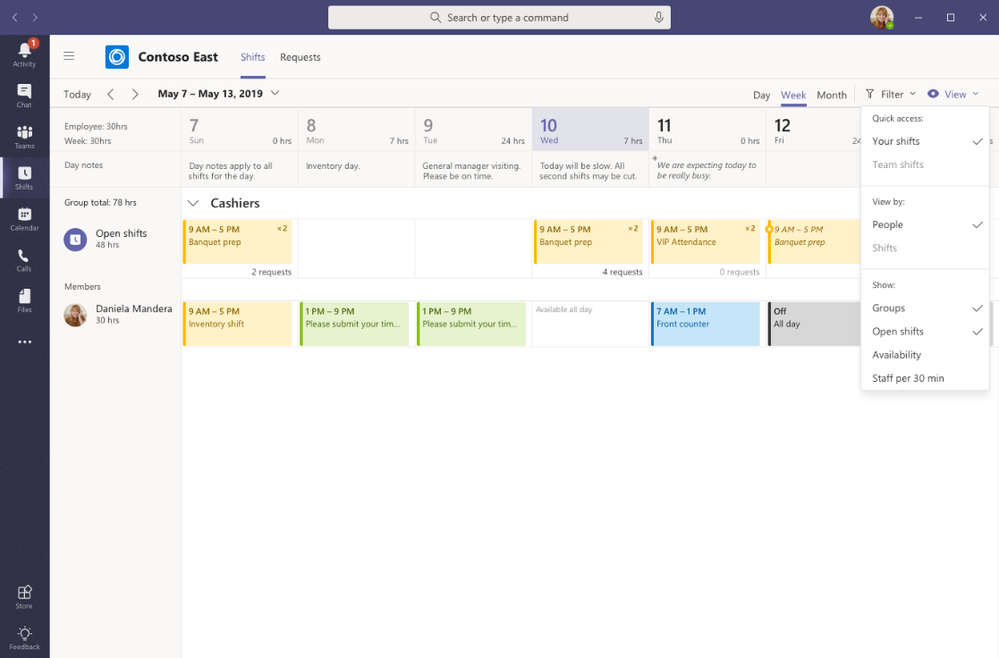This screenshot has height=658, width=999.
Task: Select View by Shifts option
Action: 924,248
